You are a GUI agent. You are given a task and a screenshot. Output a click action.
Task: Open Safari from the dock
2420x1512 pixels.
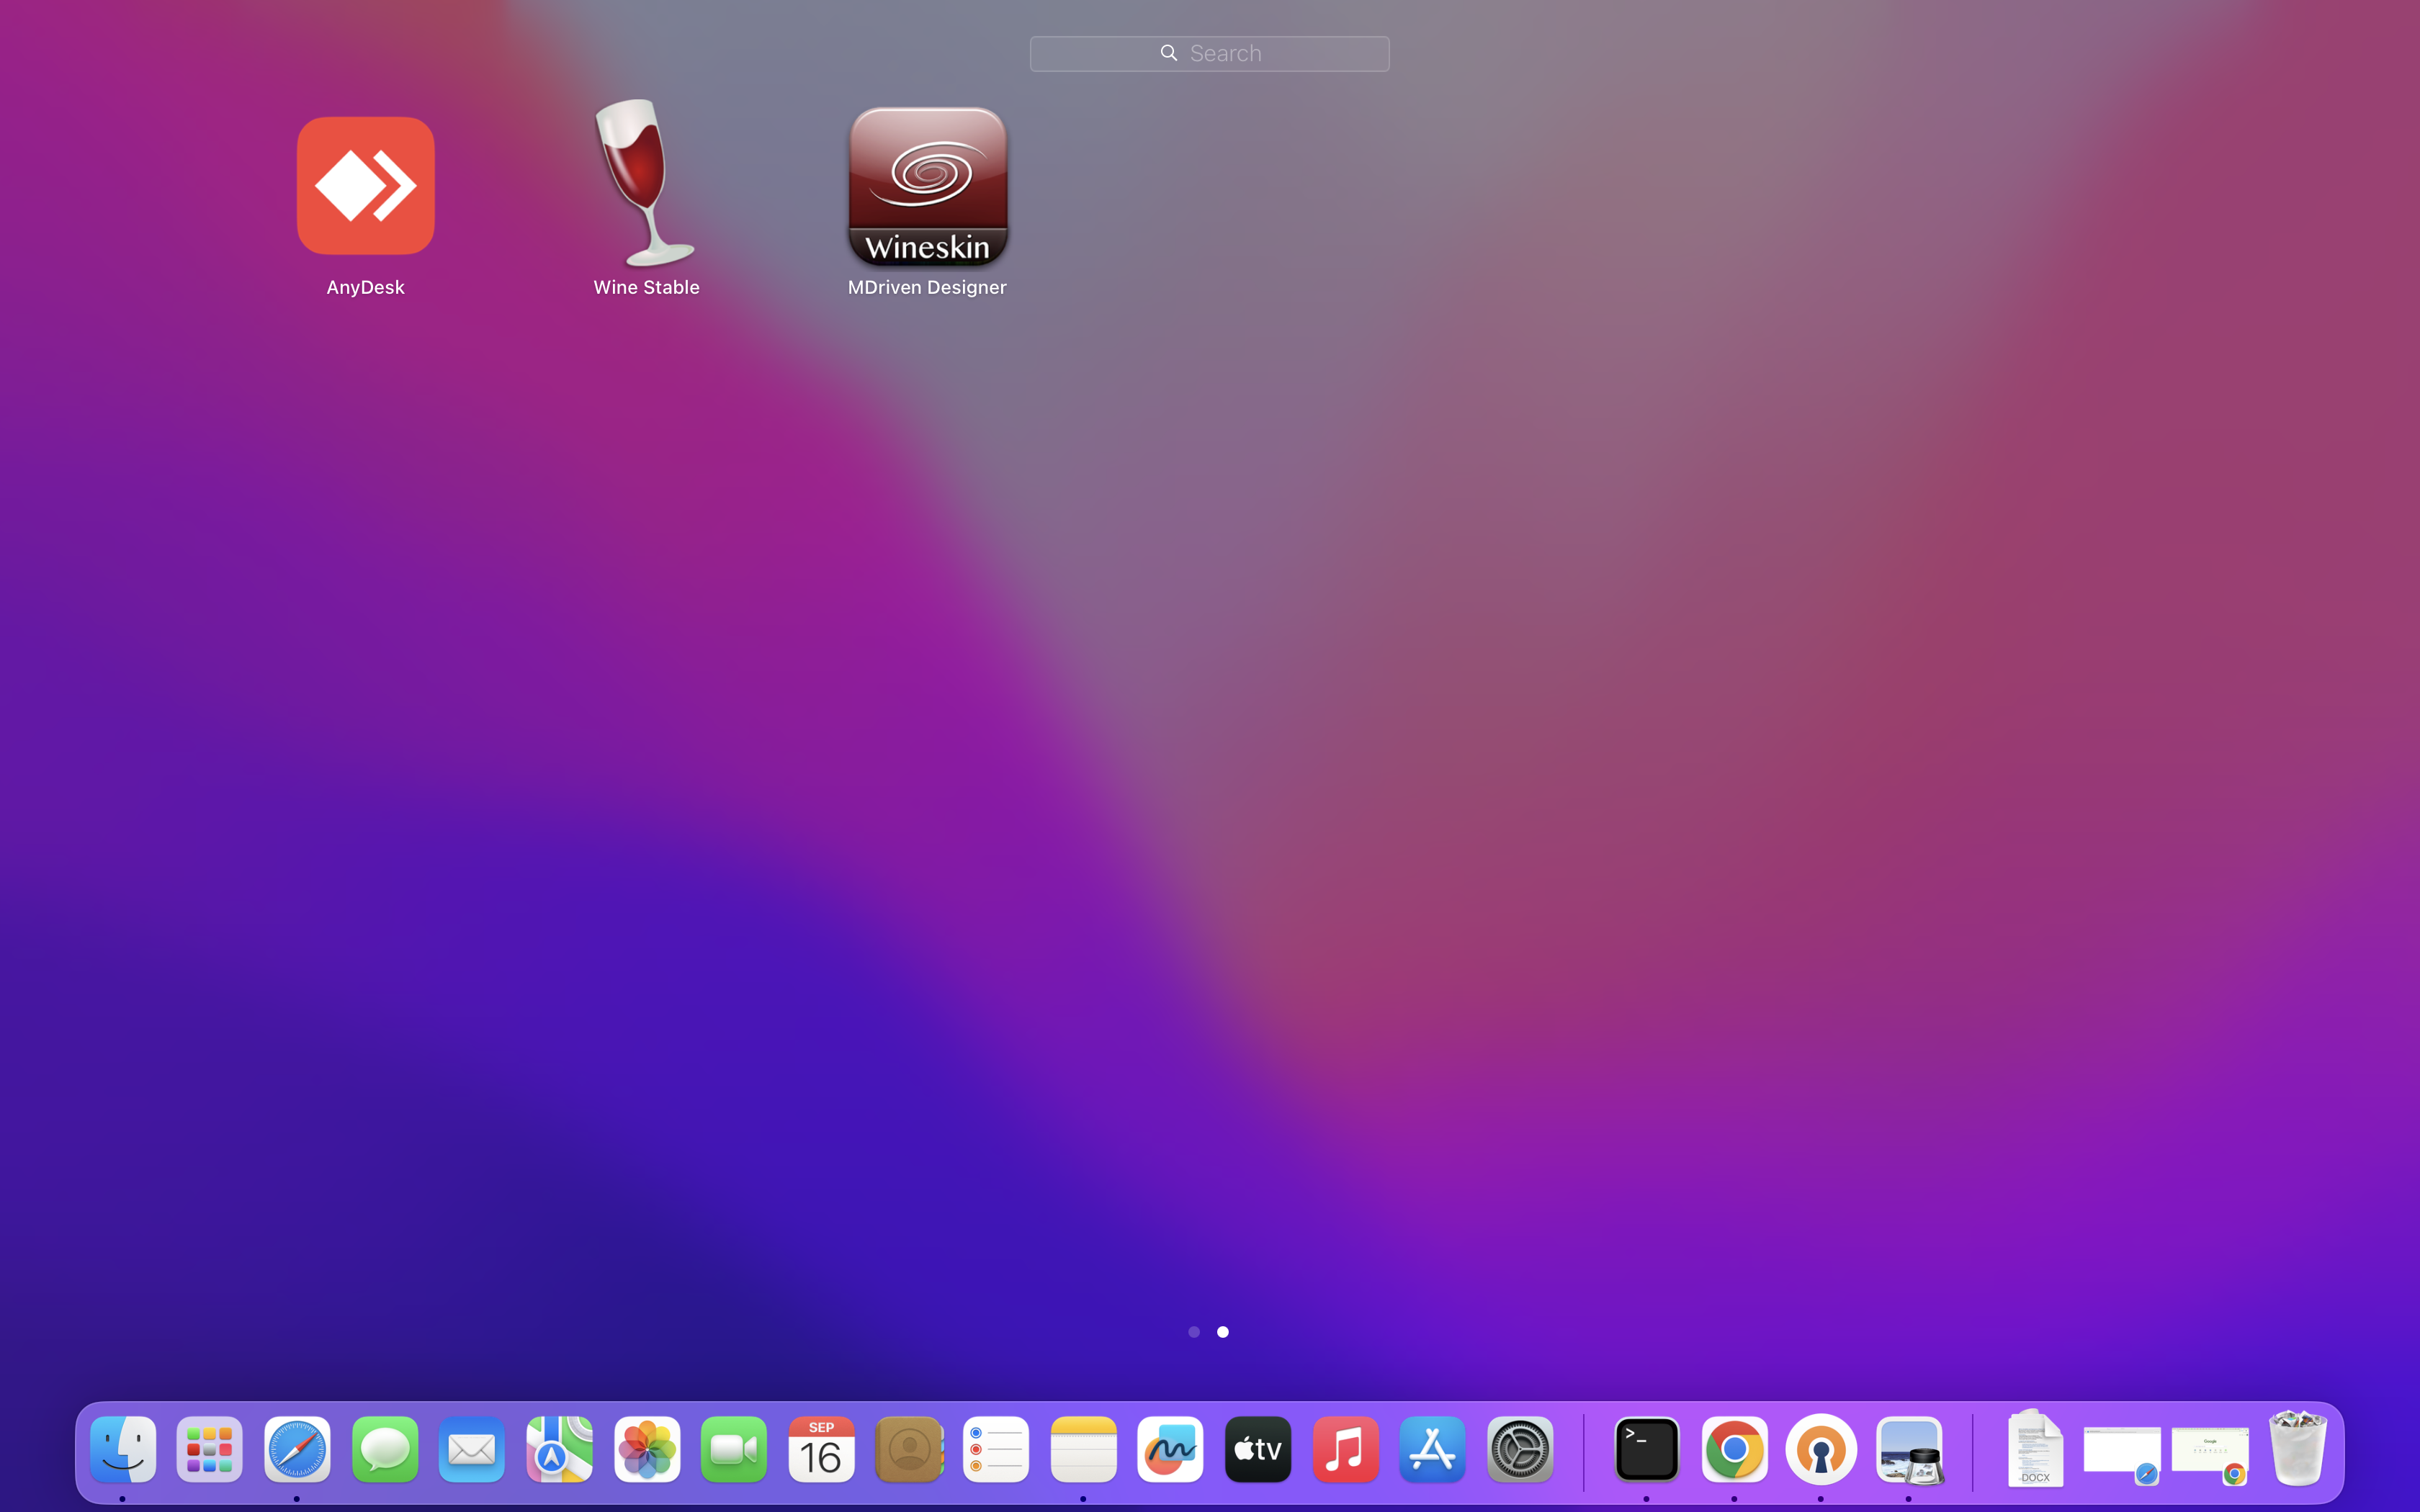tap(297, 1449)
